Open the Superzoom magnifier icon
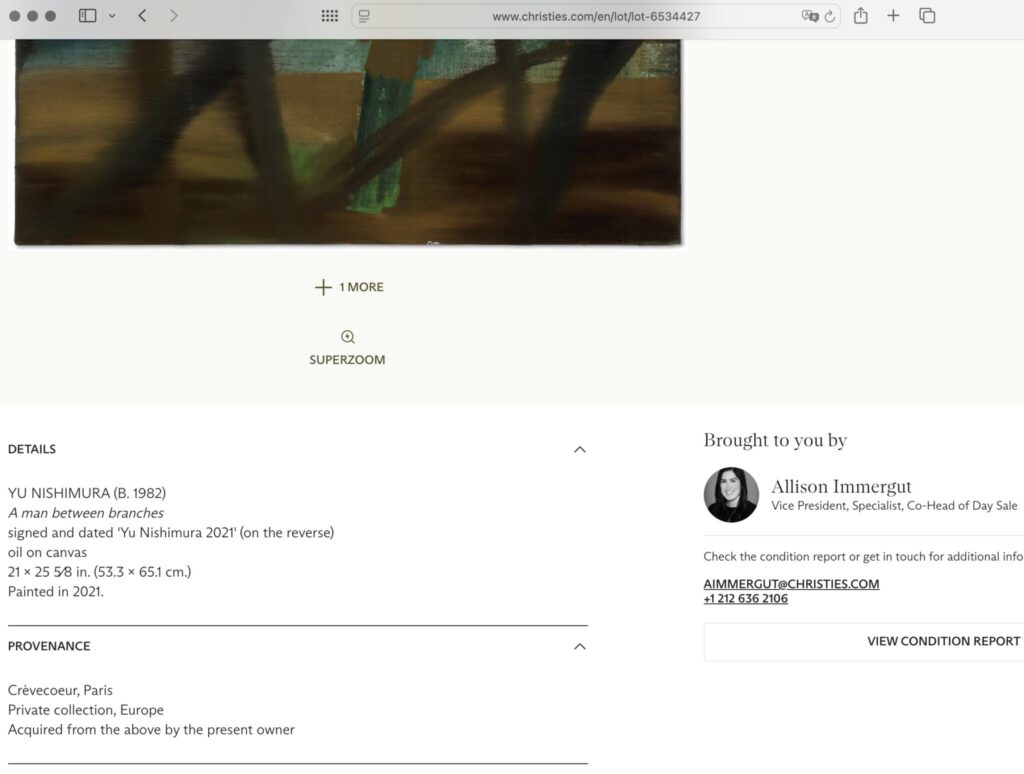The width and height of the screenshot is (1024, 774). pos(347,337)
